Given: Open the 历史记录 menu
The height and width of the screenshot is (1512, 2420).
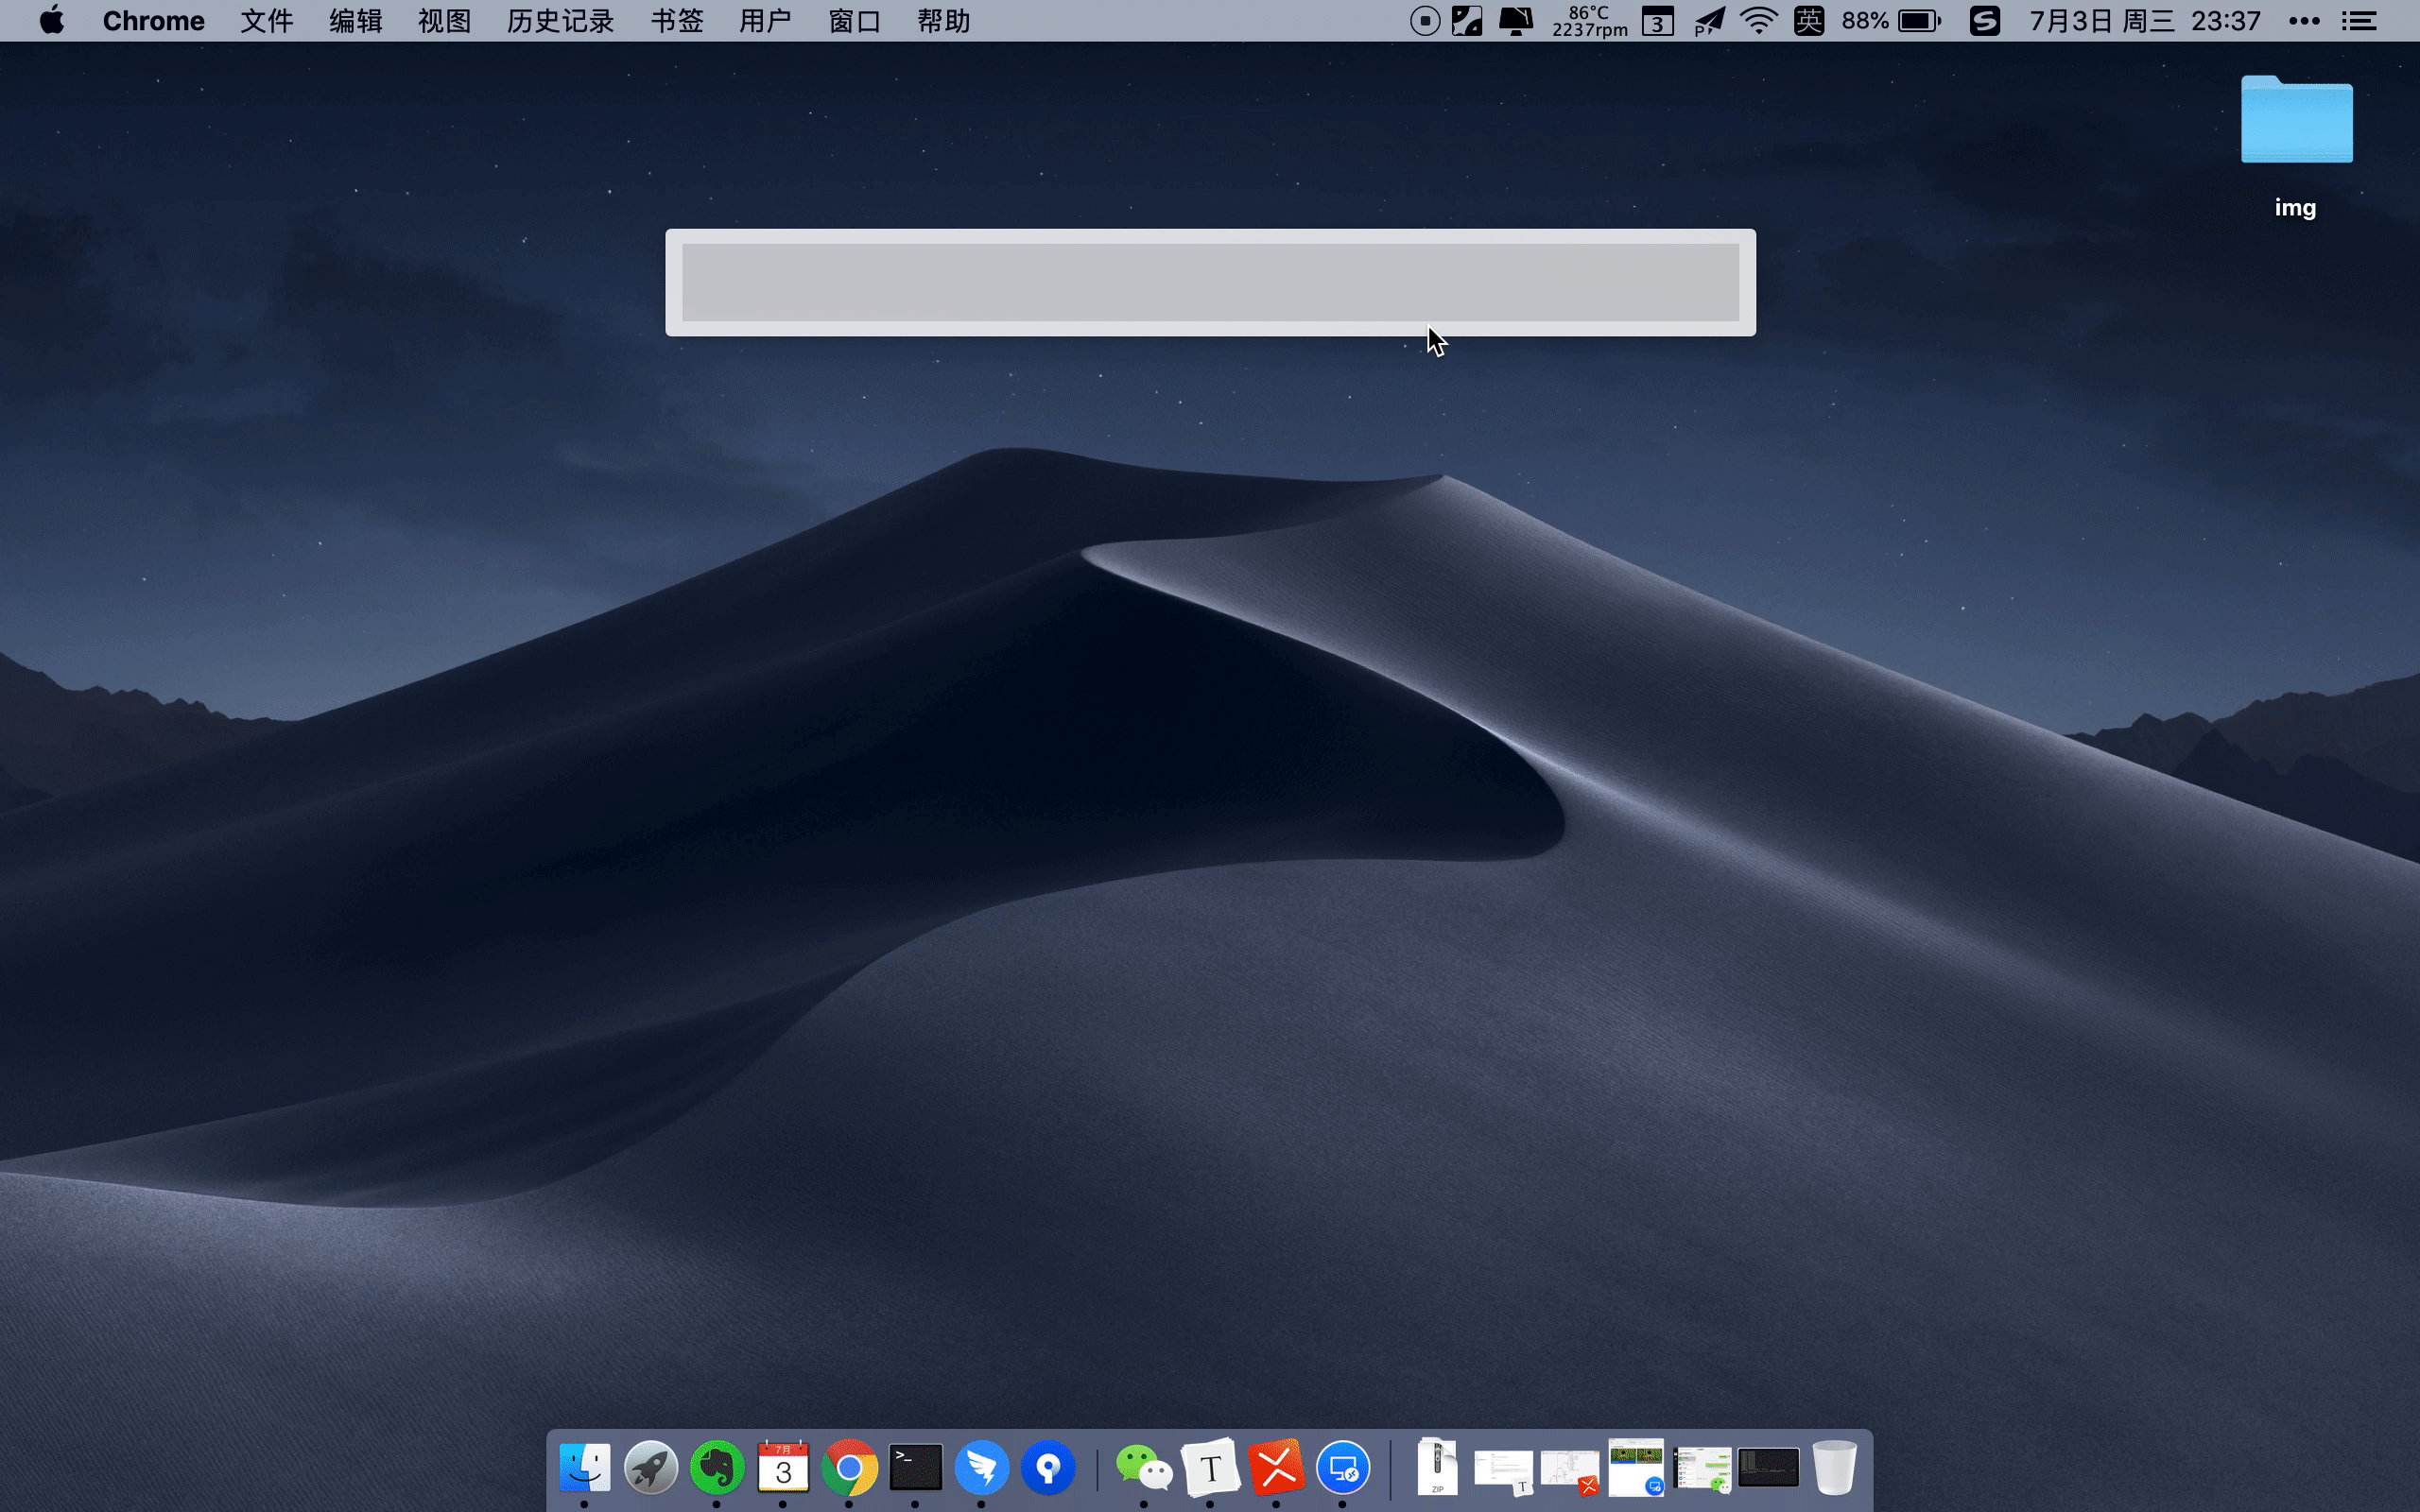Looking at the screenshot, I should coord(560,21).
